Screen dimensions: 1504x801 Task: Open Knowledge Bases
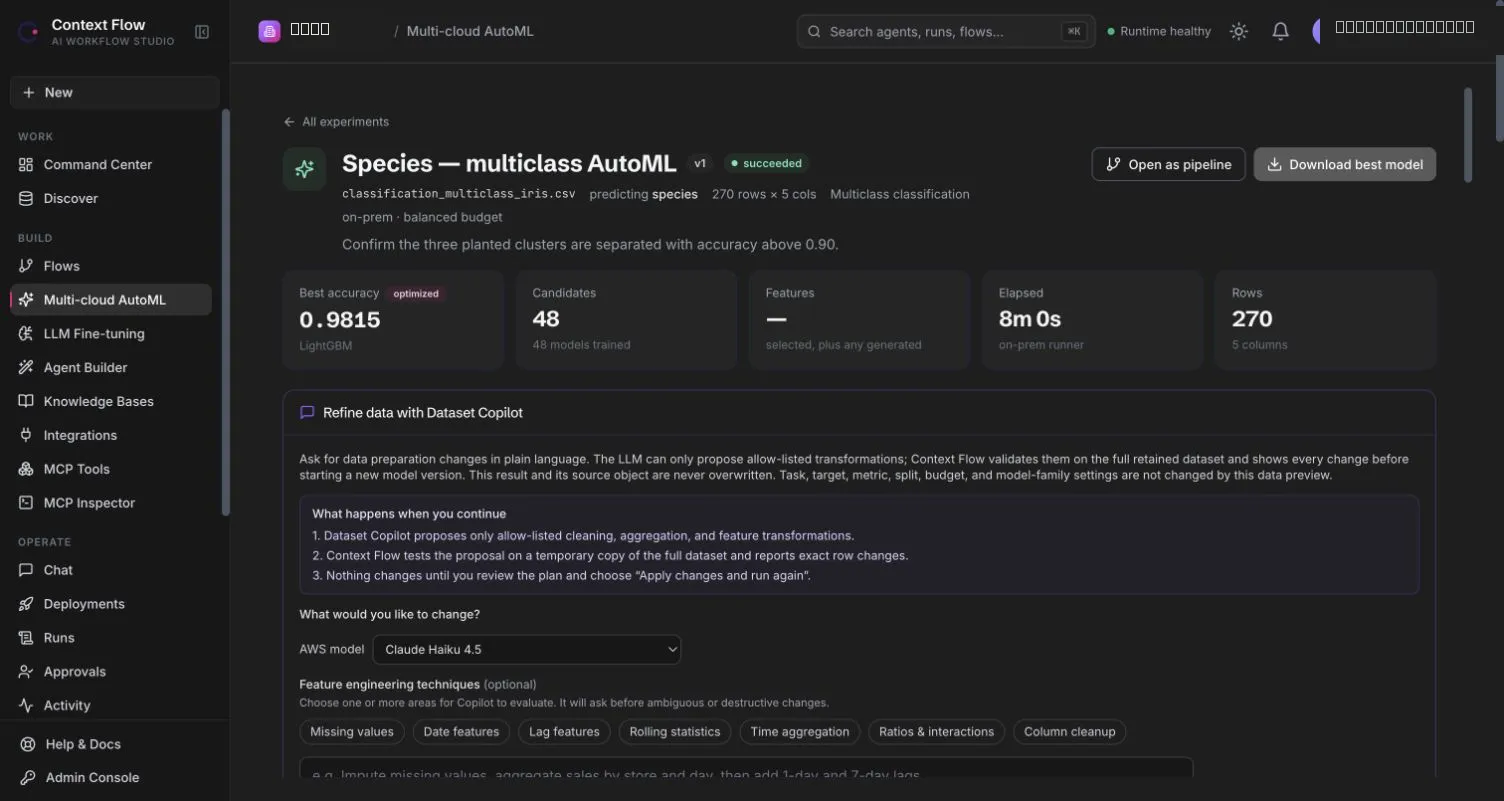[111, 402]
